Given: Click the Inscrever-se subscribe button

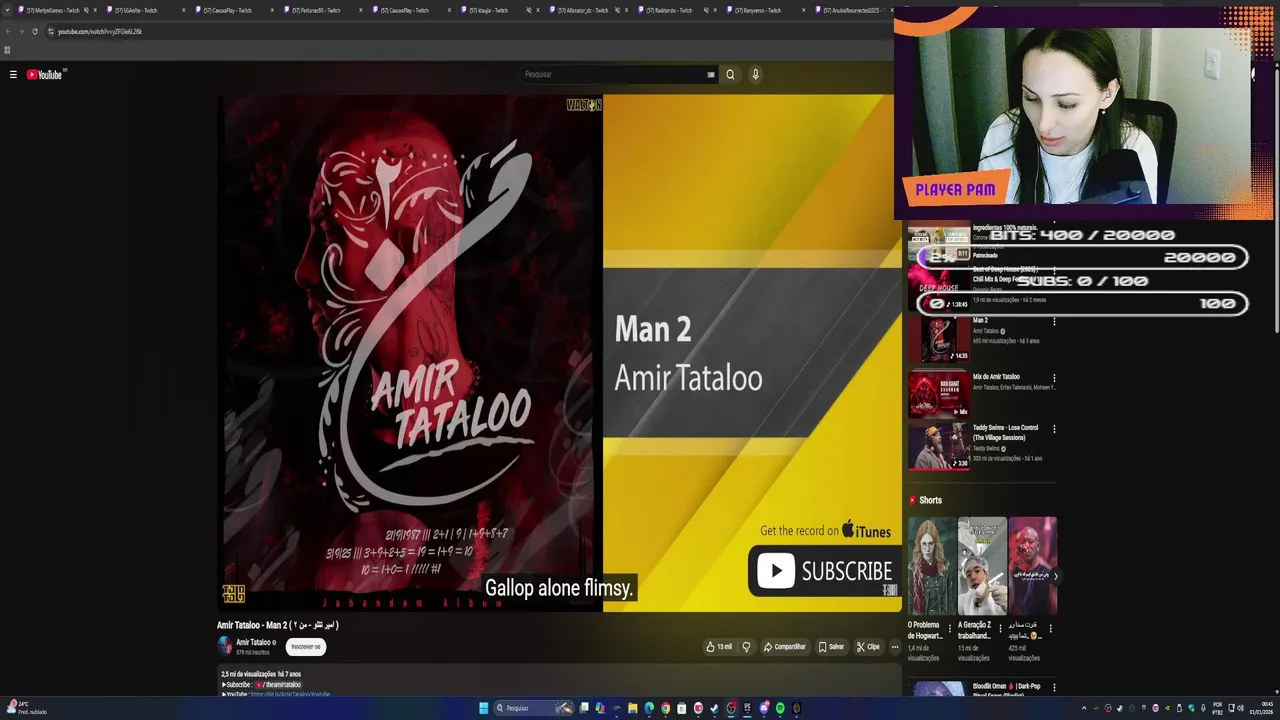Looking at the screenshot, I should [x=306, y=646].
